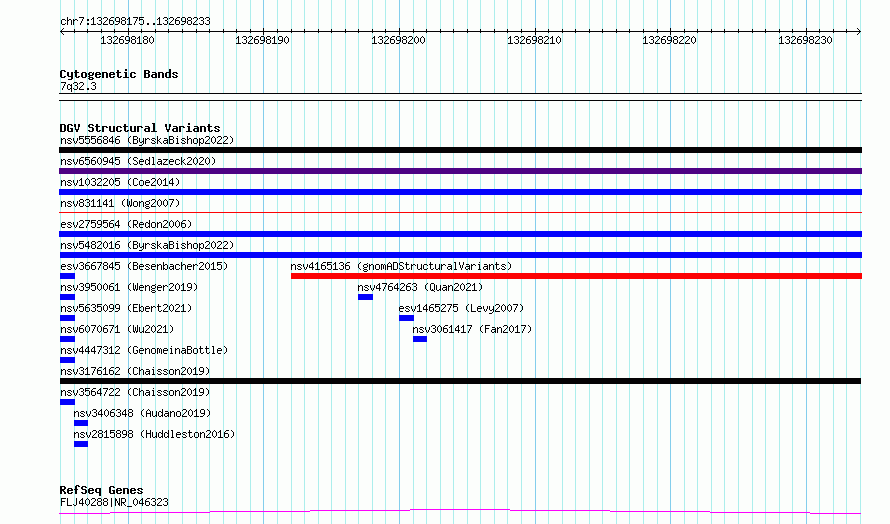The width and height of the screenshot is (890, 524).
Task: Open nsv5635099 (Ebert2021) variant label
Action: tap(126, 308)
